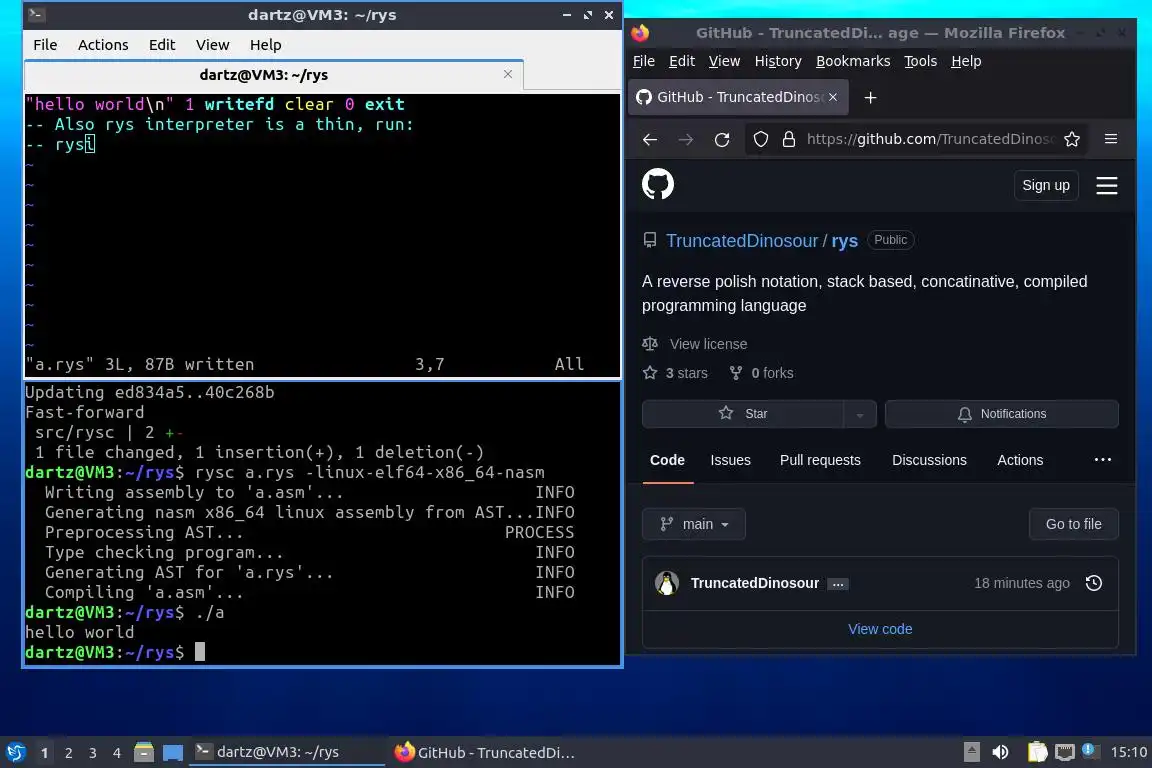
Task: Focus terminal window from taskbar entry
Action: coord(287,752)
